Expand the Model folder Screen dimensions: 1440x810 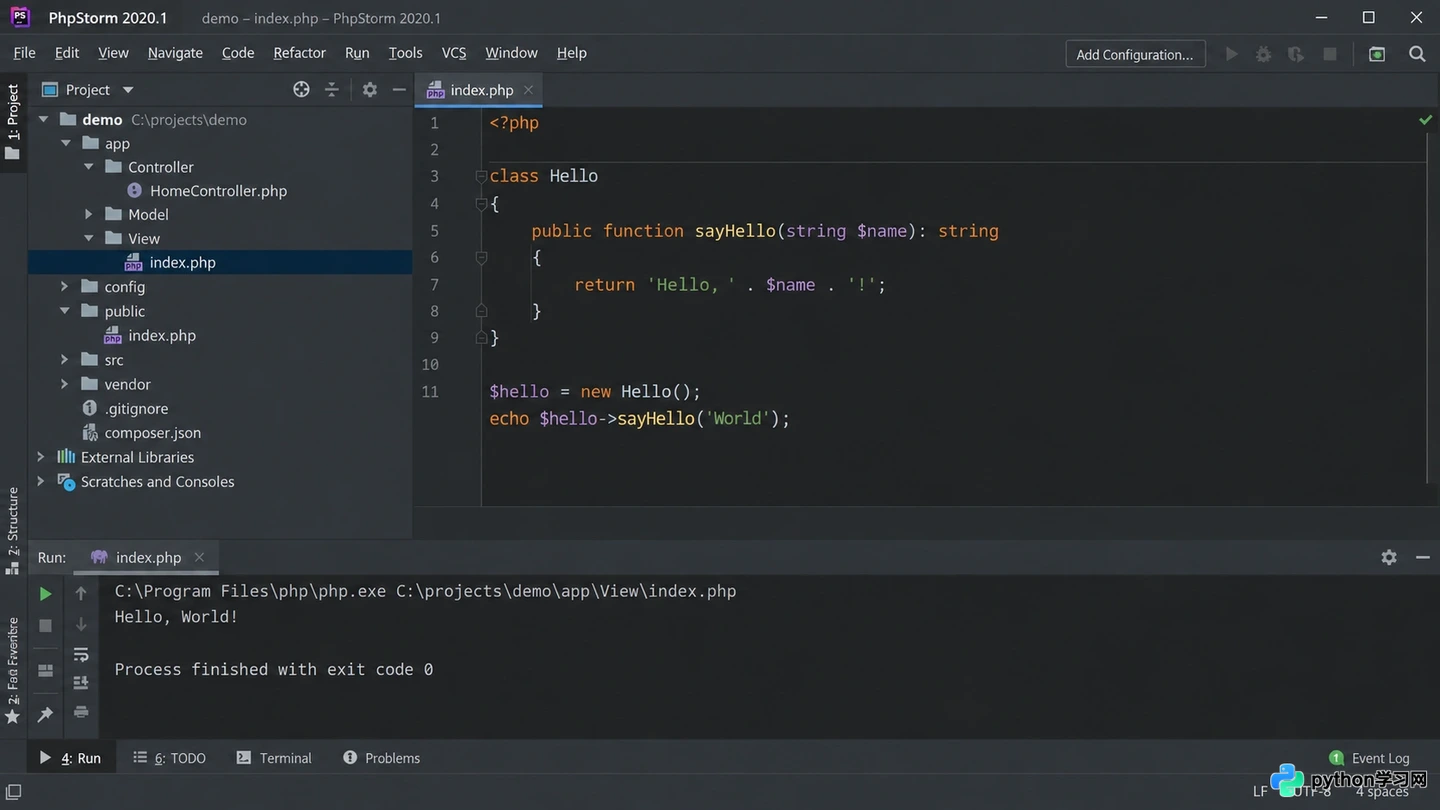pos(89,214)
